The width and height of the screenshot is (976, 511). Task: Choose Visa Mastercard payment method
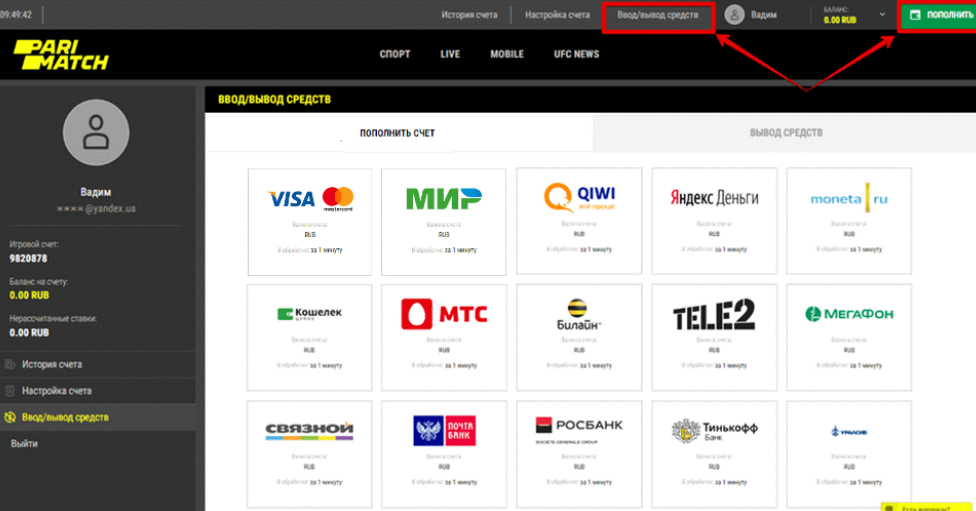tap(310, 222)
